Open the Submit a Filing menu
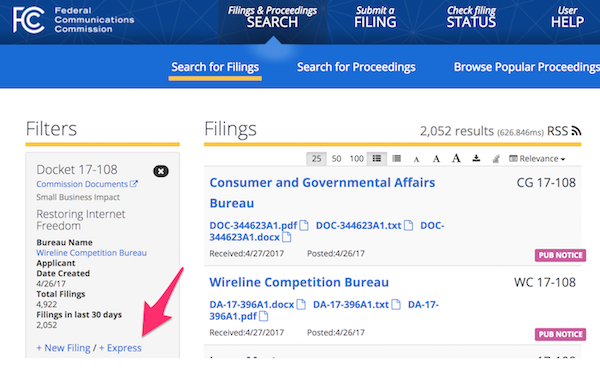Image resolution: width=600 pixels, height=389 pixels. (375, 18)
